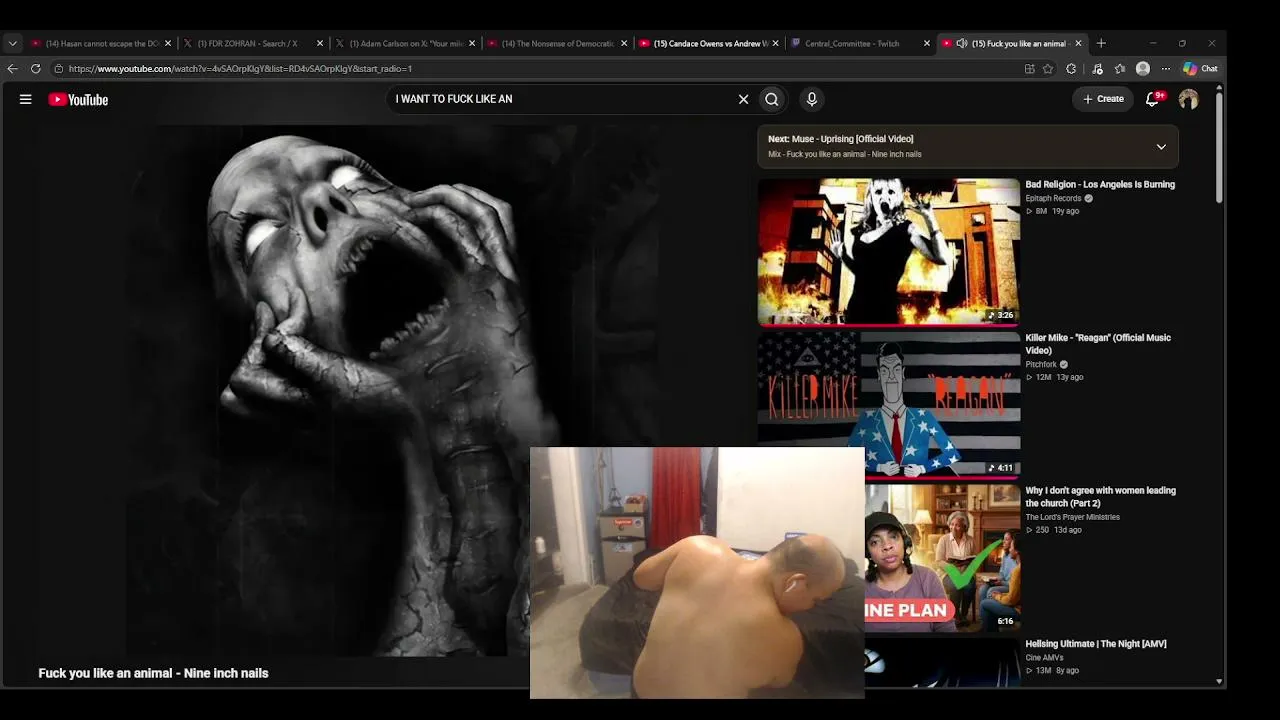Open the YouTube guide hamburger menu
This screenshot has height=720, width=1280.
[25, 99]
